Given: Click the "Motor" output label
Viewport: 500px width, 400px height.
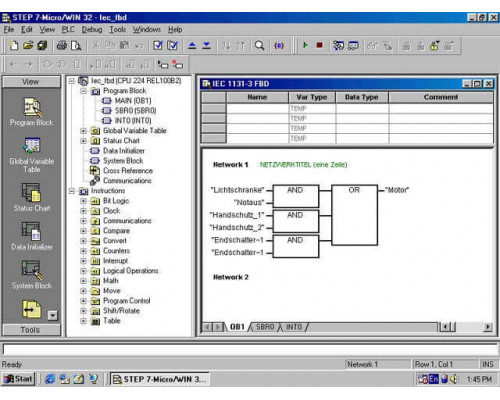Looking at the screenshot, I should [x=397, y=190].
